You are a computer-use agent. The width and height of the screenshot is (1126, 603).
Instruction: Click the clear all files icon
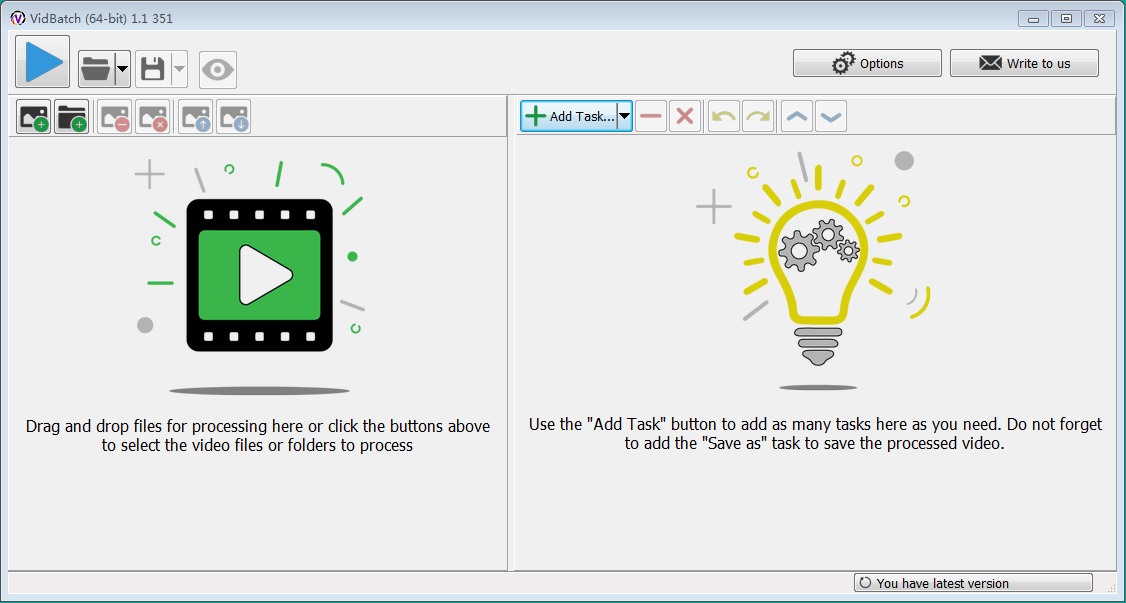(x=152, y=117)
